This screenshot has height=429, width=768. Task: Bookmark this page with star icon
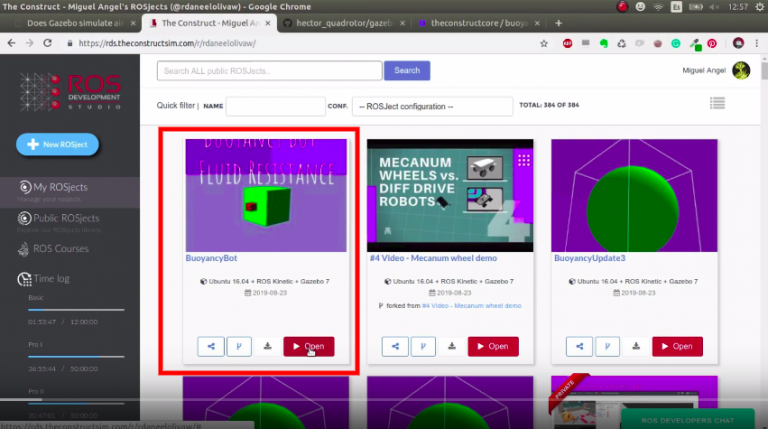[544, 44]
